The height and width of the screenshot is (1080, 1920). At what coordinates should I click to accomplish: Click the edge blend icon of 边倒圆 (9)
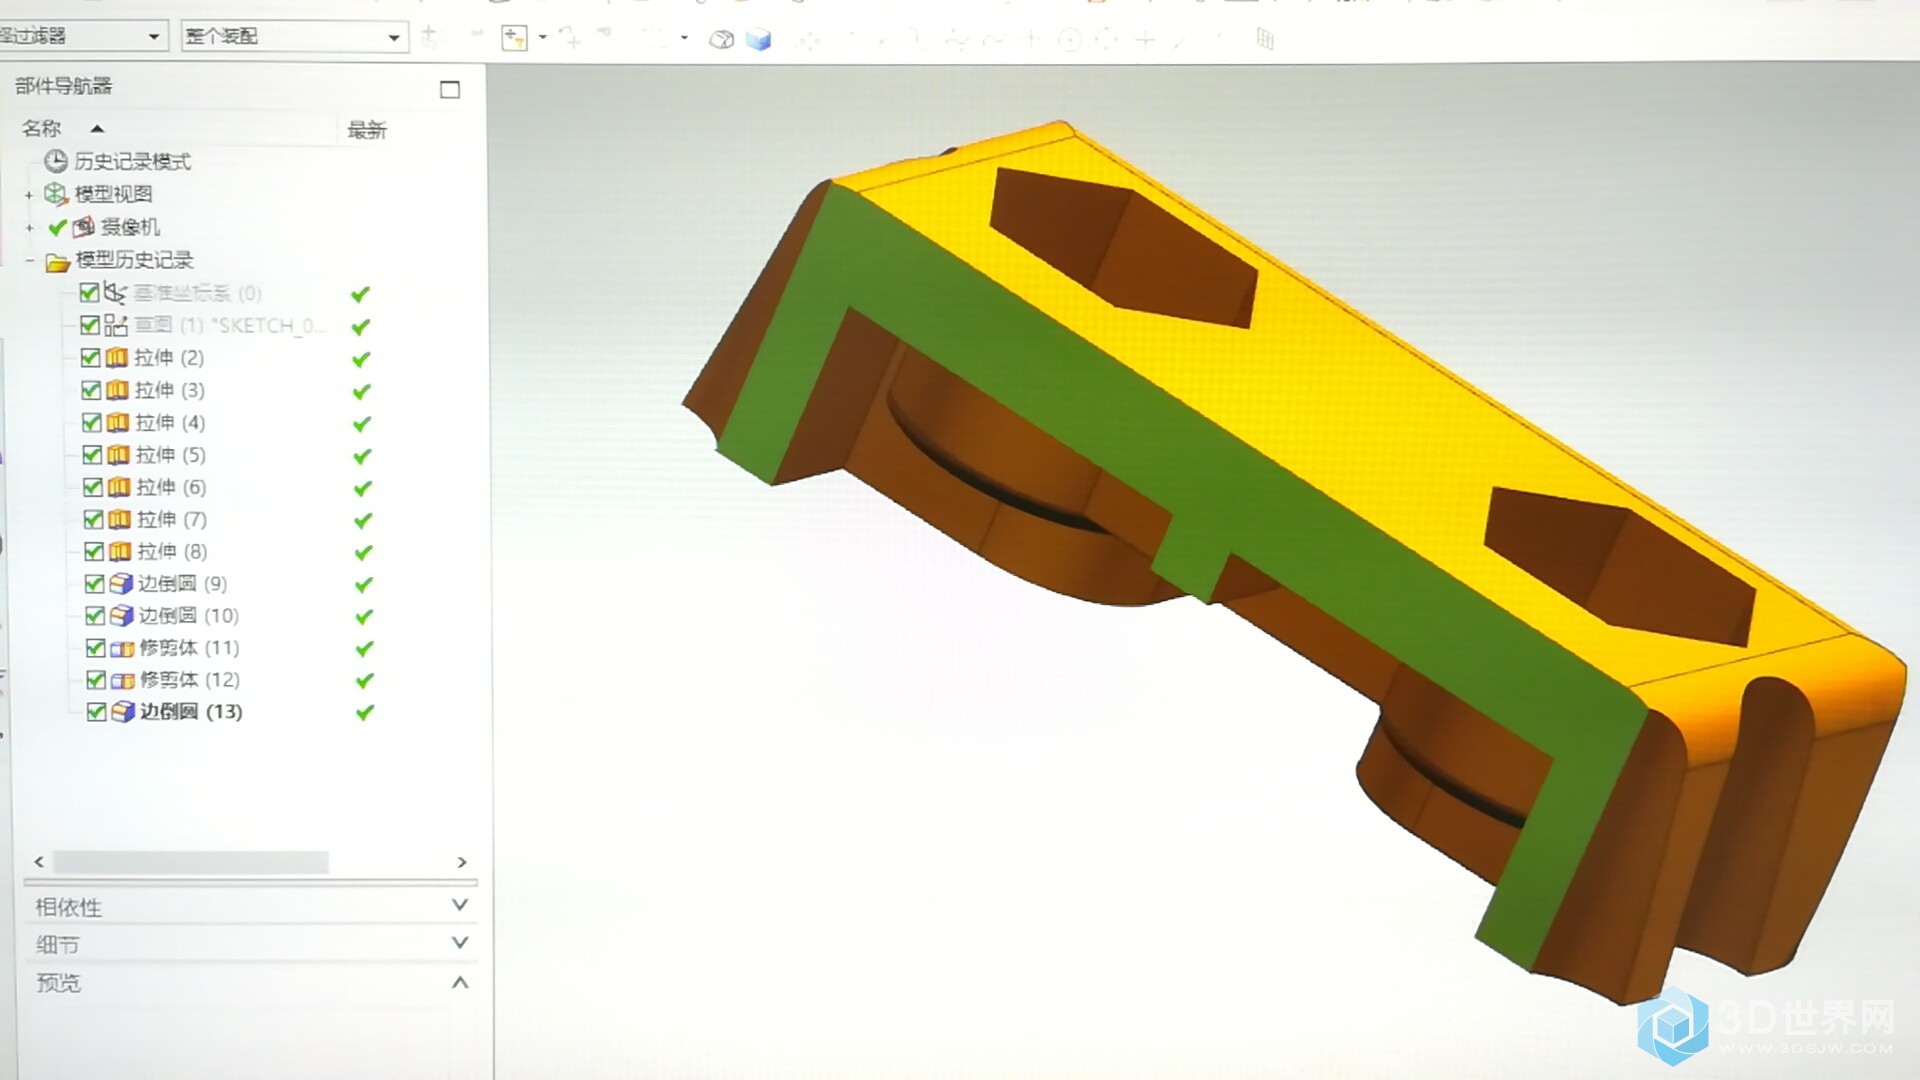121,583
